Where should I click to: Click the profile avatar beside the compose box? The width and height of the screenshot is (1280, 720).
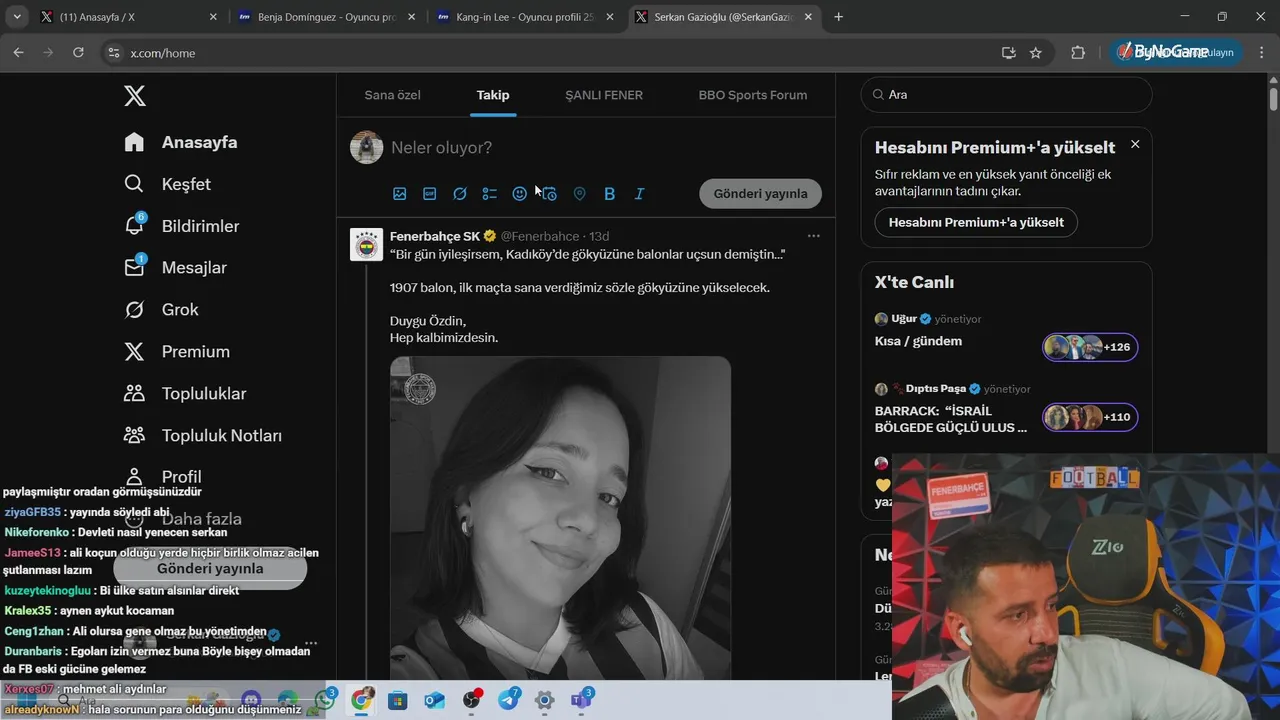click(x=367, y=147)
